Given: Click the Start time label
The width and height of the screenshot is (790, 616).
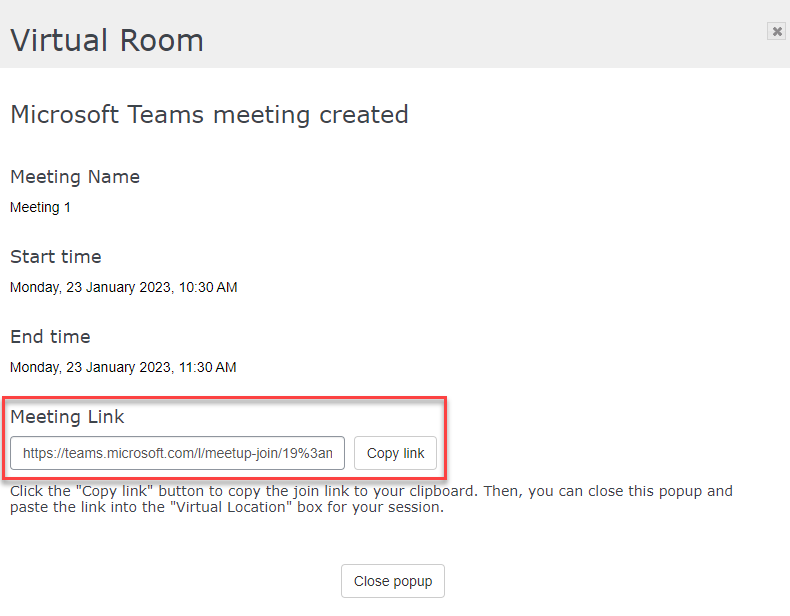Looking at the screenshot, I should coord(56,257).
